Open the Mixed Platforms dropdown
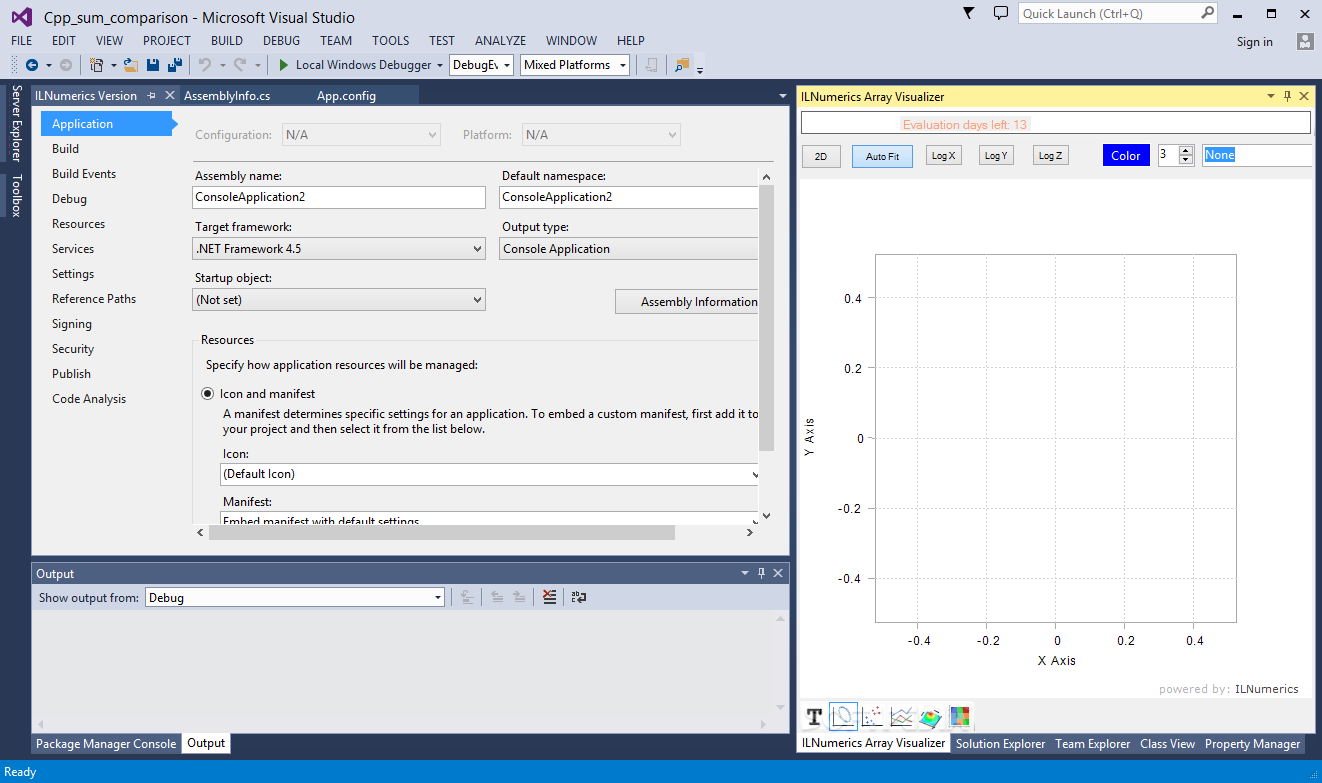The height and width of the screenshot is (783, 1322). coord(575,65)
